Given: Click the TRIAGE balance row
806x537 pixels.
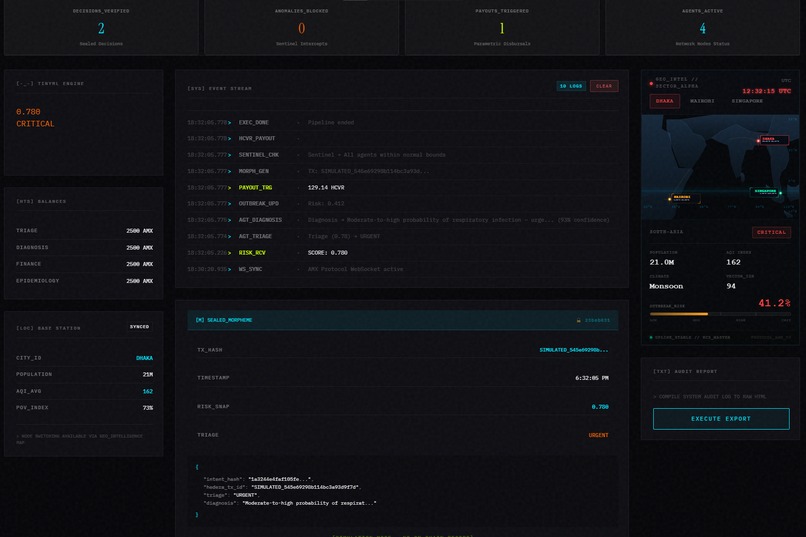Looking at the screenshot, I should coord(84,231).
